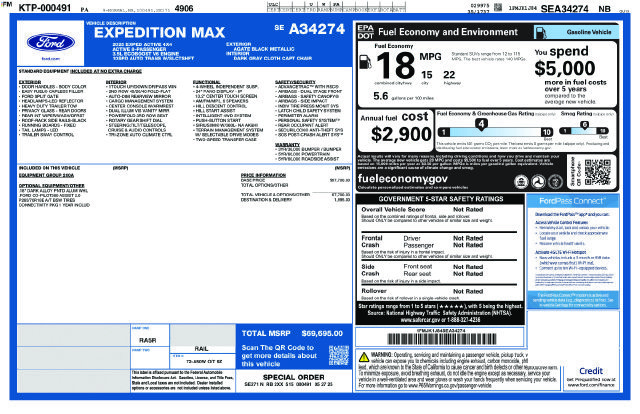640x414 pixels.
Task: Click the FUNCTIONAL column heading
Action: pos(207,82)
